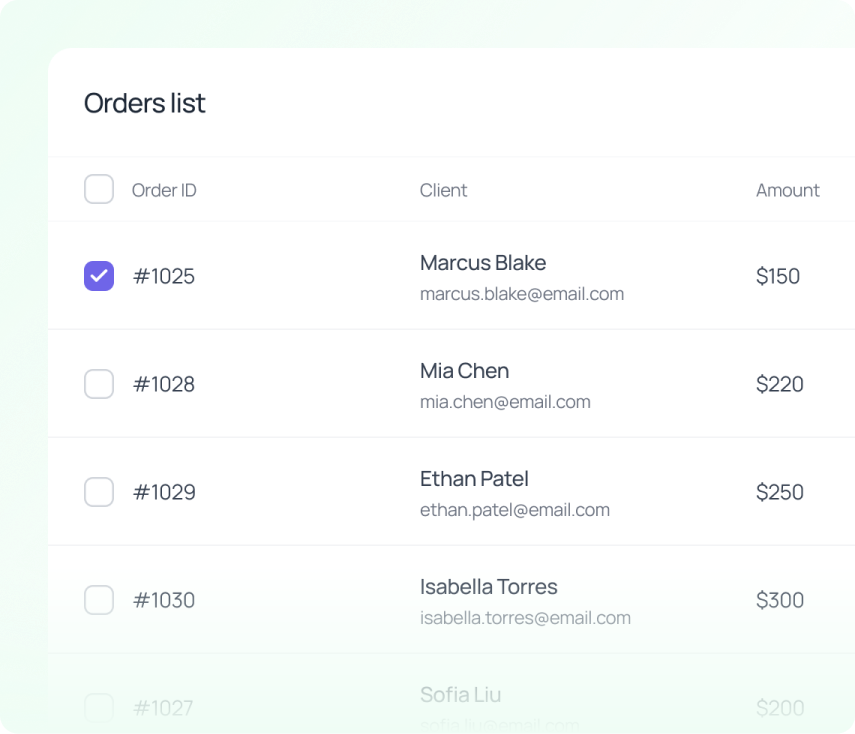Sort by the Client column header

click(443, 190)
